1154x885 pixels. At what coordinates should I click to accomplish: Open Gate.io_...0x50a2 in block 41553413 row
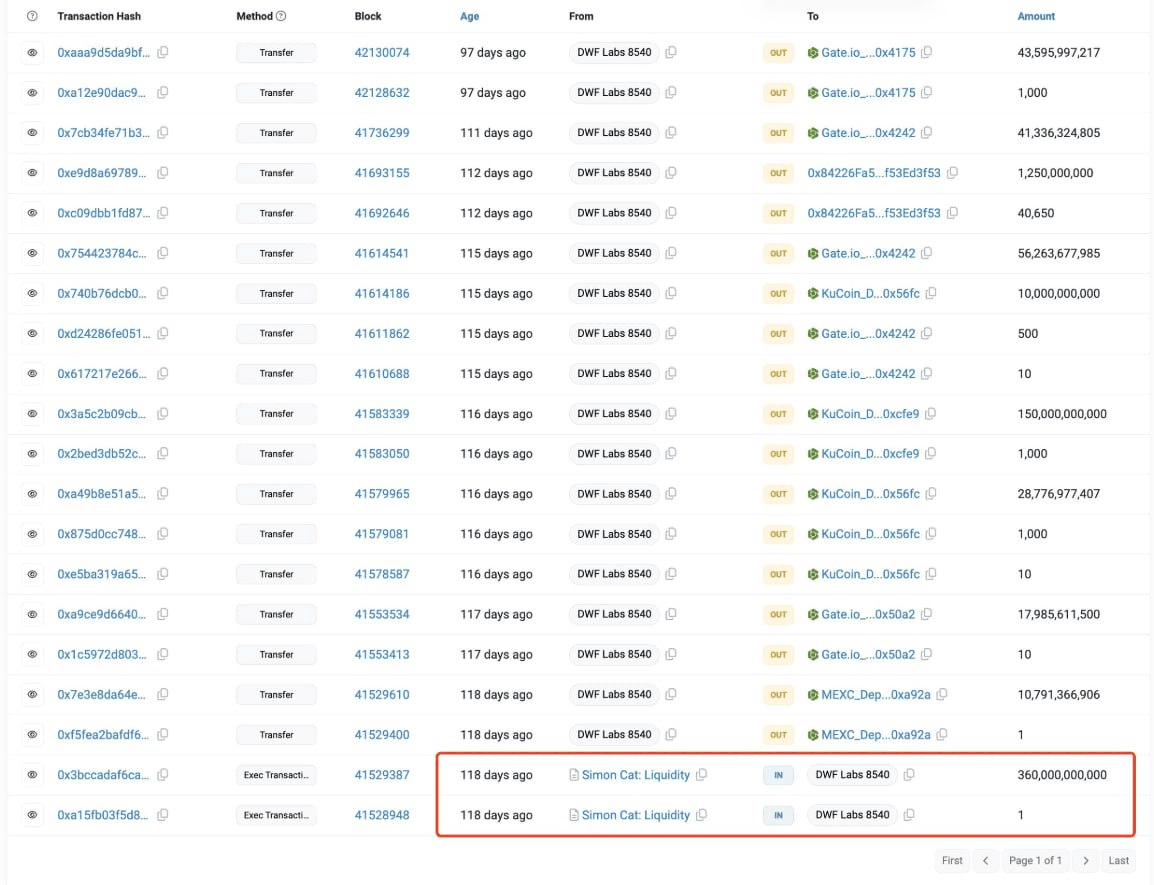coord(868,654)
